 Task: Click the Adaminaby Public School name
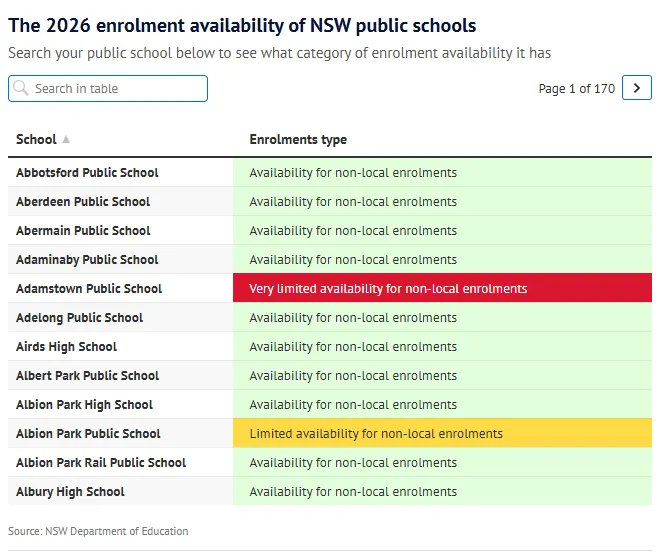pyautogui.click(x=87, y=260)
